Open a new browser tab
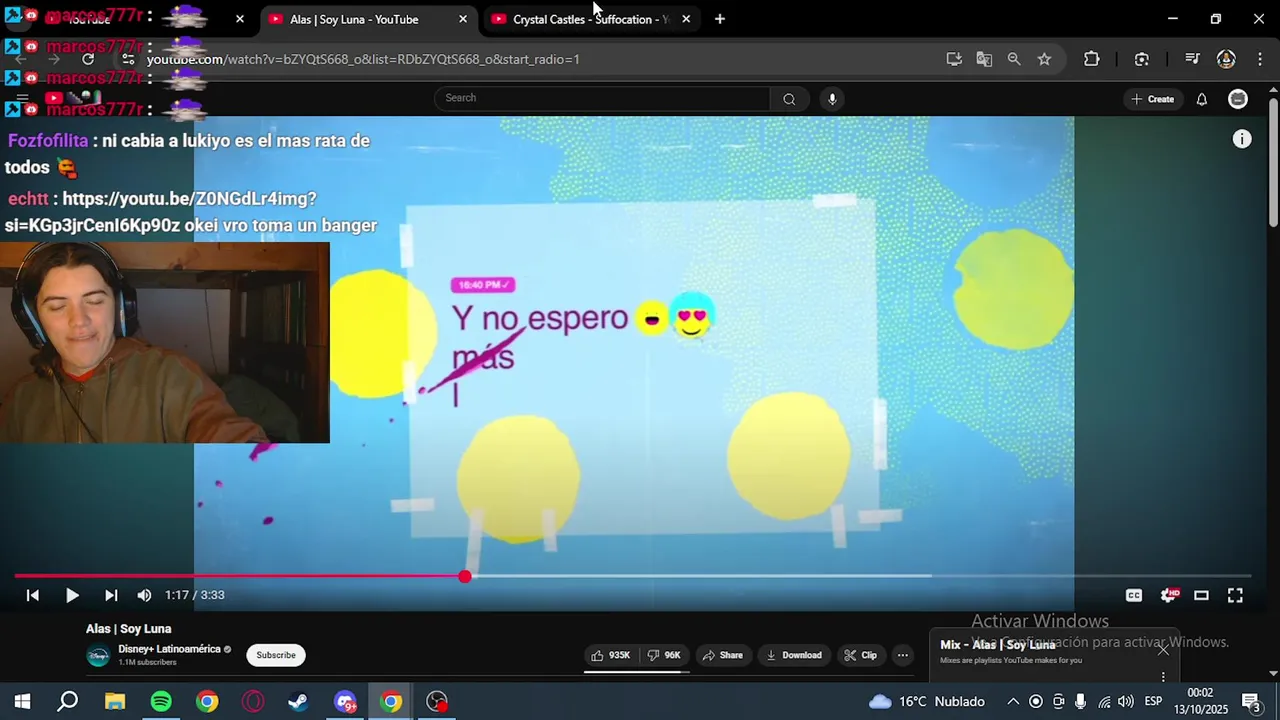 pyautogui.click(x=719, y=19)
